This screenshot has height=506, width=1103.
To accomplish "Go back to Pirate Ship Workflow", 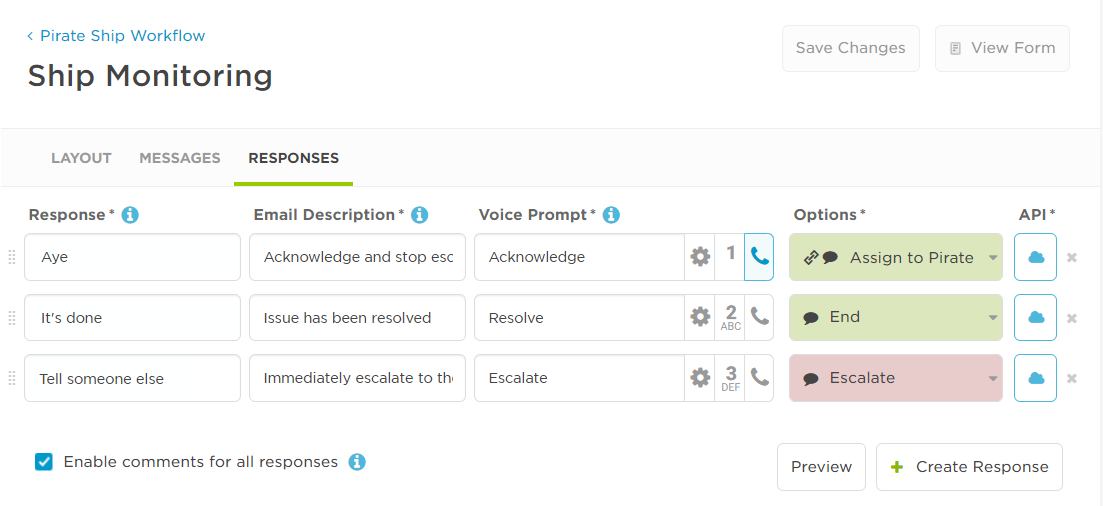I will click(116, 36).
